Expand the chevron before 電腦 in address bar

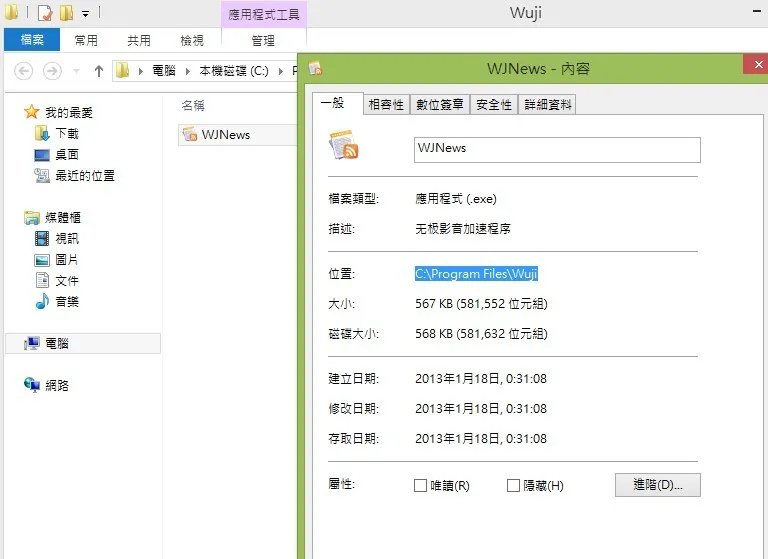[141, 71]
